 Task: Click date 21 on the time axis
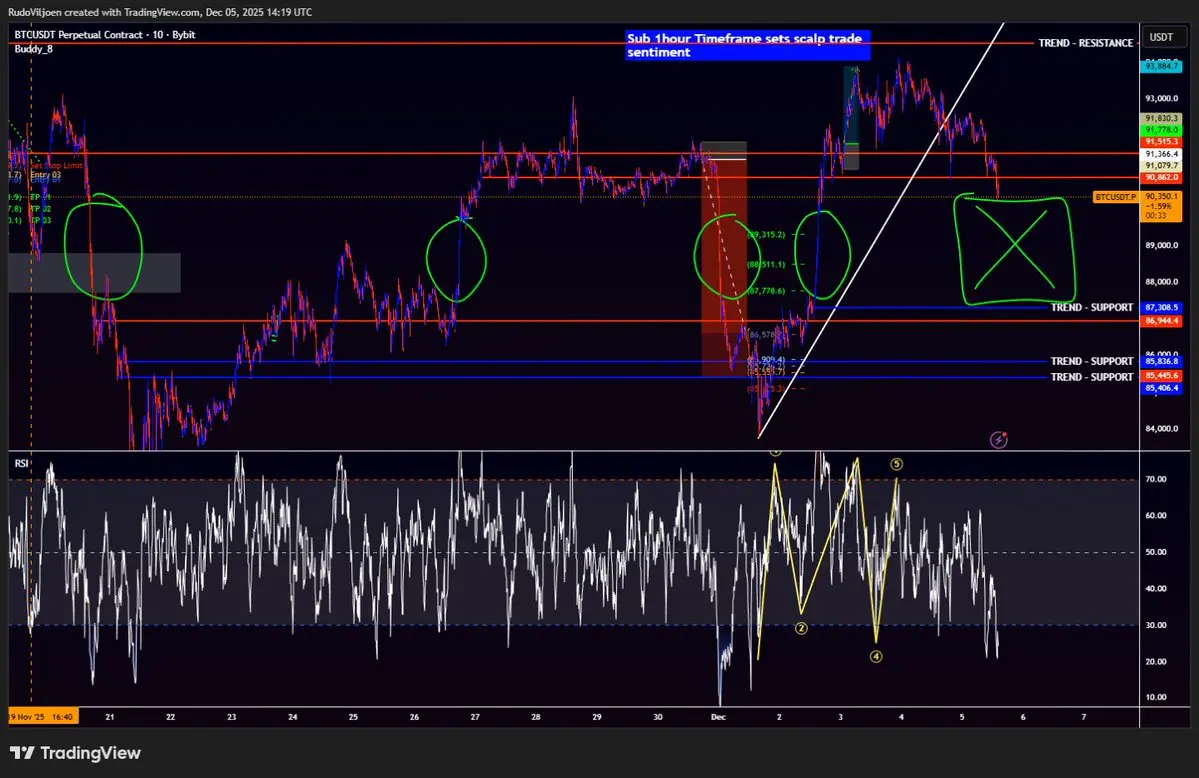[x=110, y=718]
